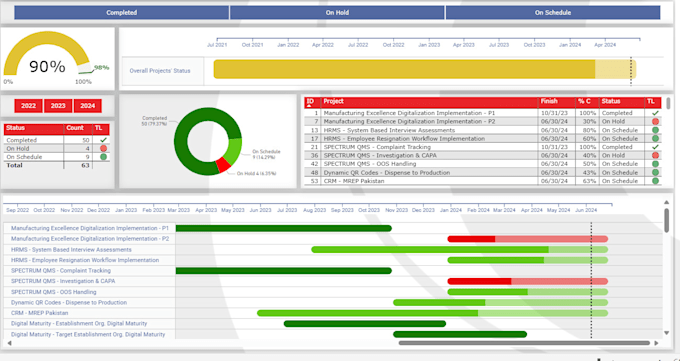
Task: Click red dot for Investigation & CAPA row
Action: point(655,155)
